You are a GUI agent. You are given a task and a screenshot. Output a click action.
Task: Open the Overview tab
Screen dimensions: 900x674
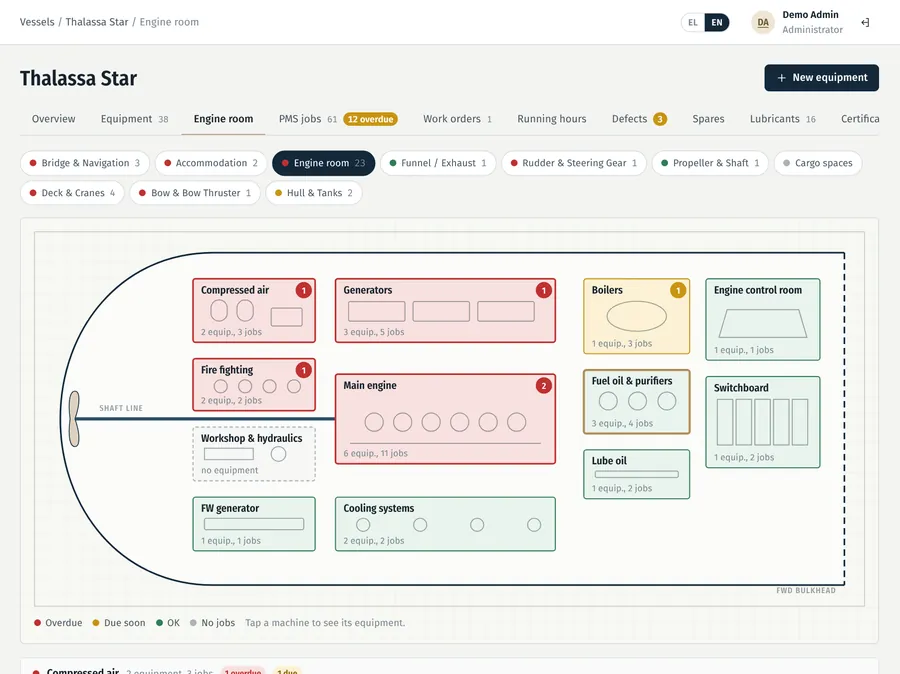[x=53, y=119]
